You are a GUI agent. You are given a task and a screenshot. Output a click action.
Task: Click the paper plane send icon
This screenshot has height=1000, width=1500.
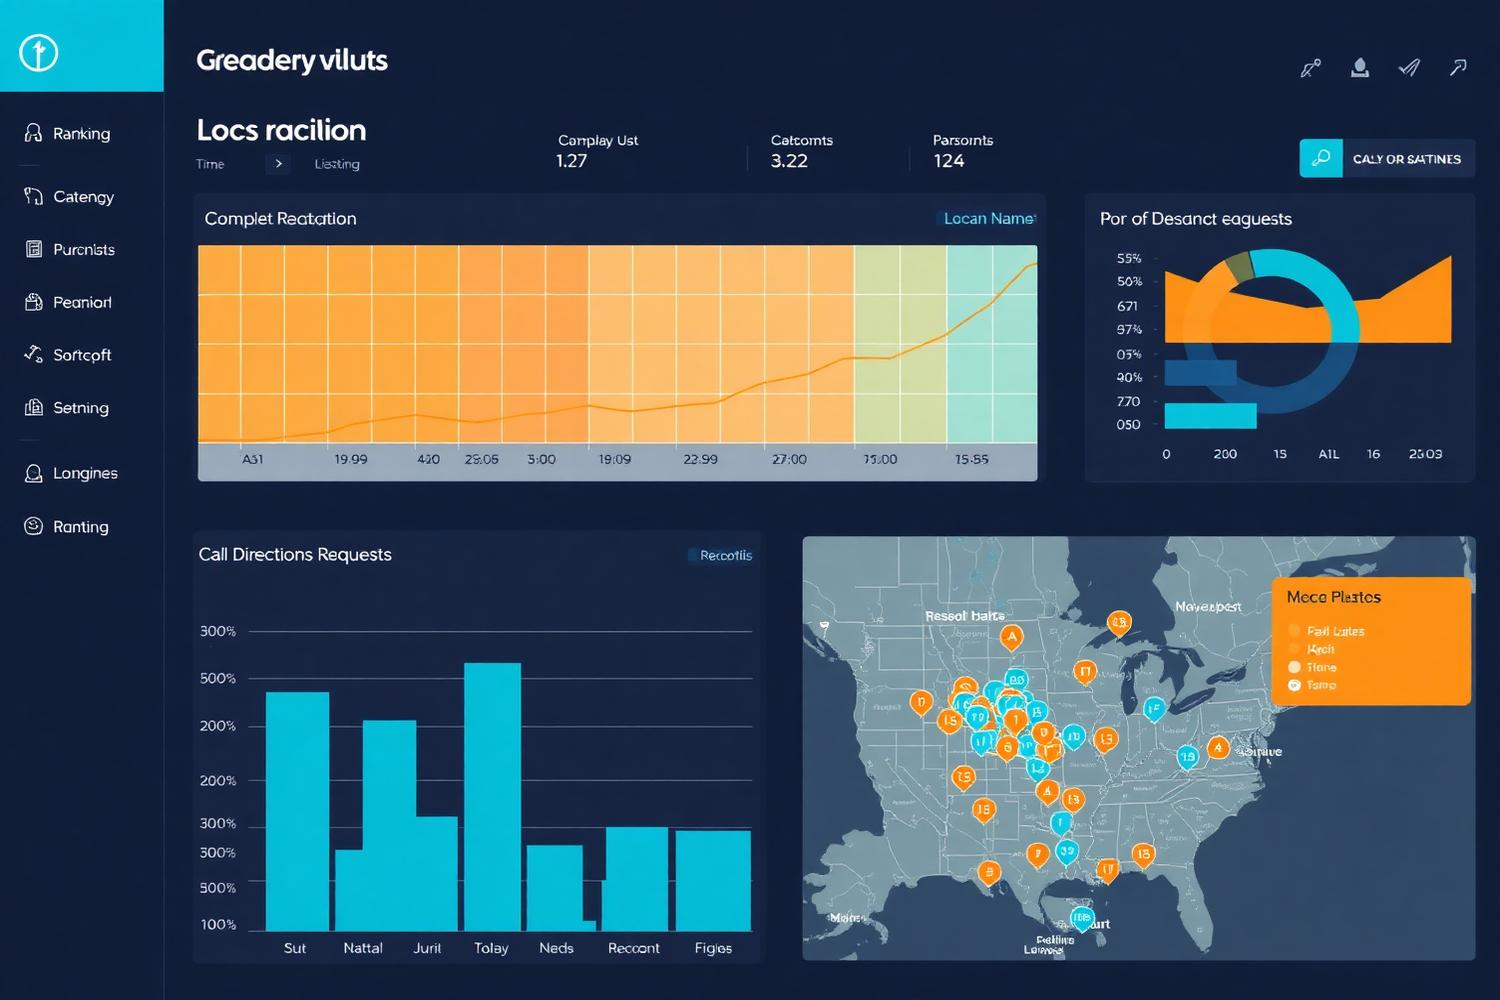click(x=1409, y=68)
